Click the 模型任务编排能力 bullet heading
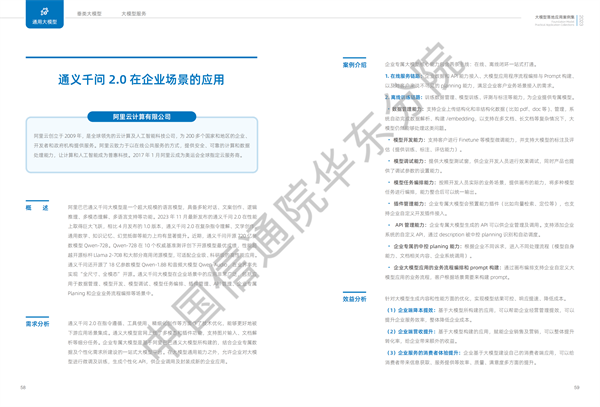 [x=415, y=182]
